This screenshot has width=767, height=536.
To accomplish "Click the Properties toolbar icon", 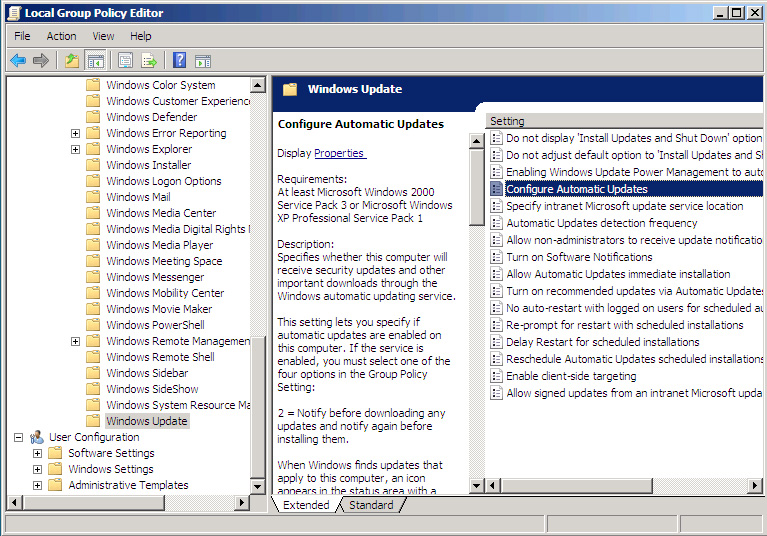I will click(x=125, y=61).
